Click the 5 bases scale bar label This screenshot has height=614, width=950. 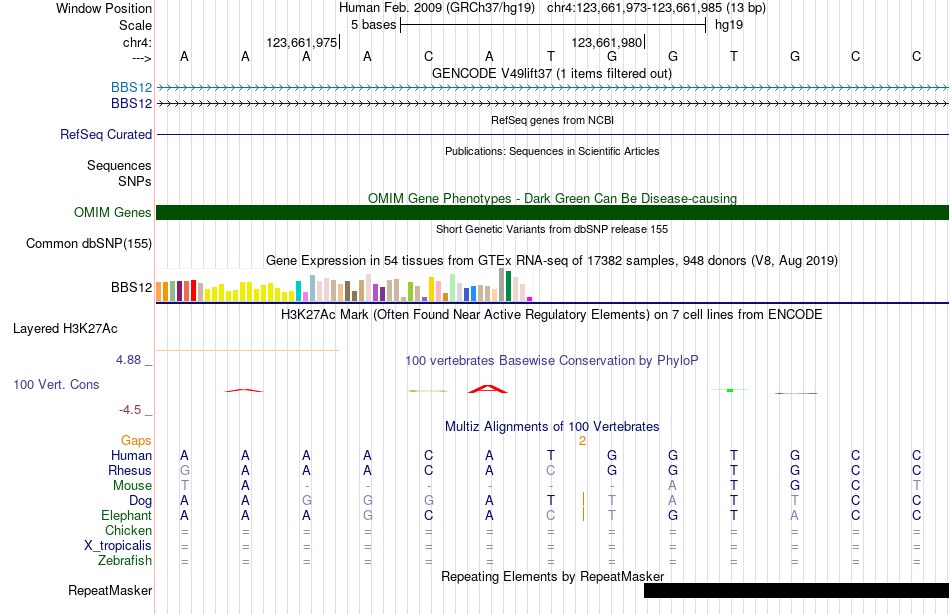[x=373, y=25]
